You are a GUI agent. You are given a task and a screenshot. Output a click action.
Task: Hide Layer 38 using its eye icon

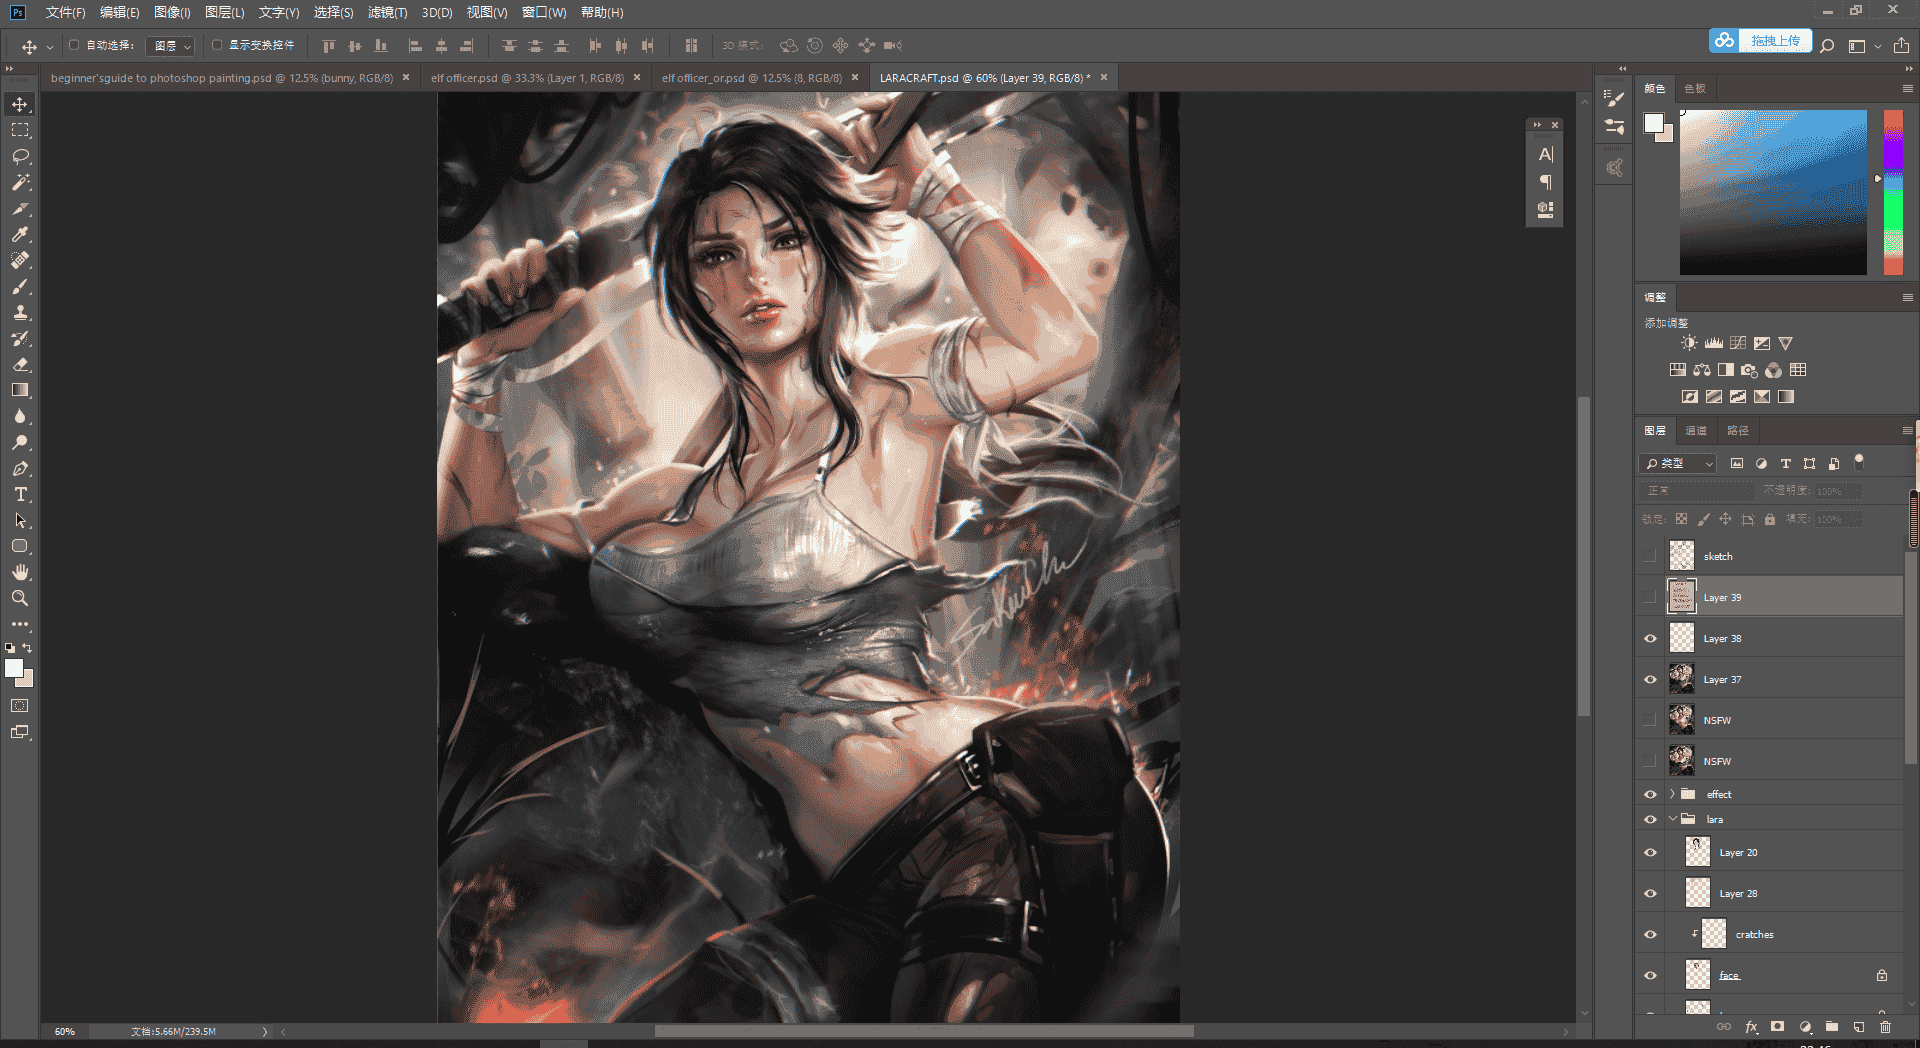[x=1650, y=638]
